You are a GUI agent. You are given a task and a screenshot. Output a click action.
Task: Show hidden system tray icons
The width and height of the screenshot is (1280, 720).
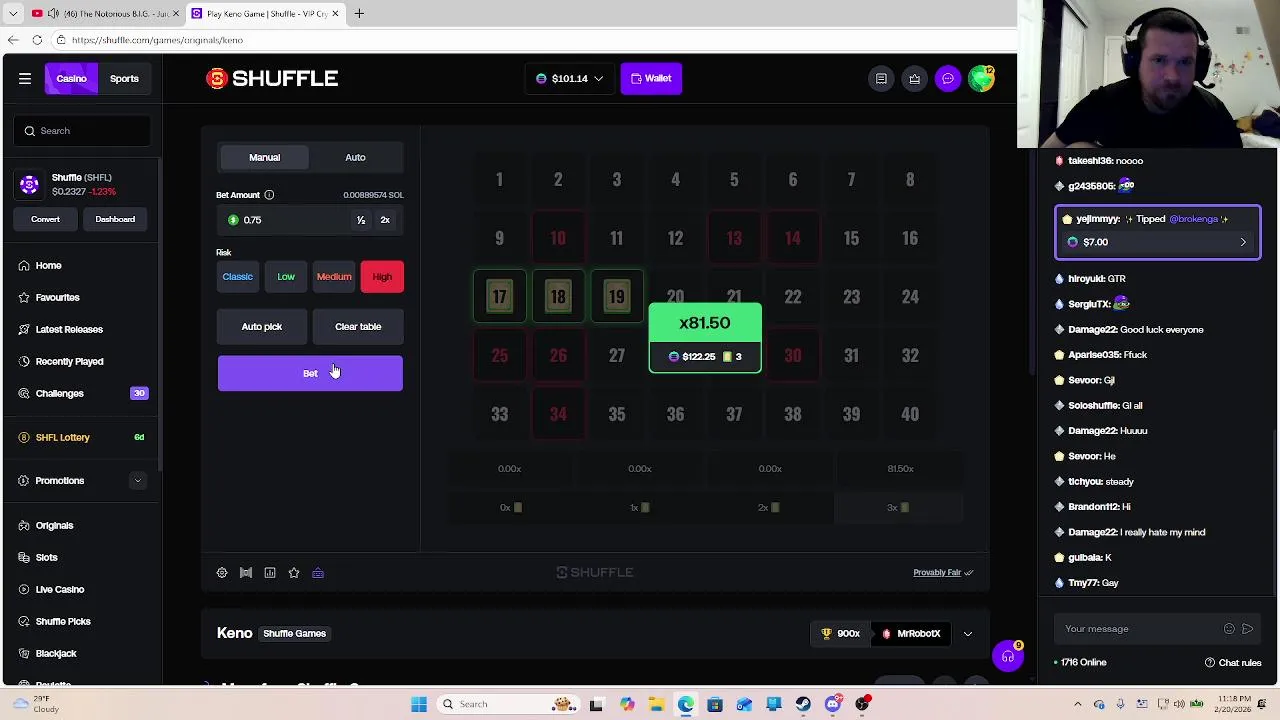[x=1077, y=704]
